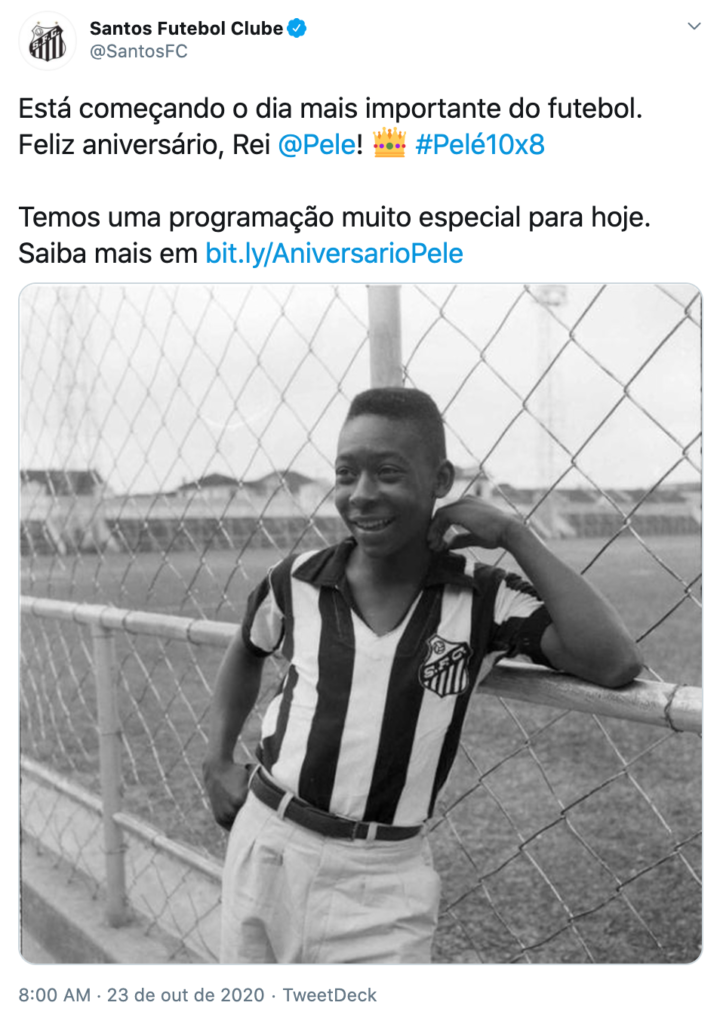
Task: Open the bit.ly/AniversarioPele link
Action: [x=335, y=253]
